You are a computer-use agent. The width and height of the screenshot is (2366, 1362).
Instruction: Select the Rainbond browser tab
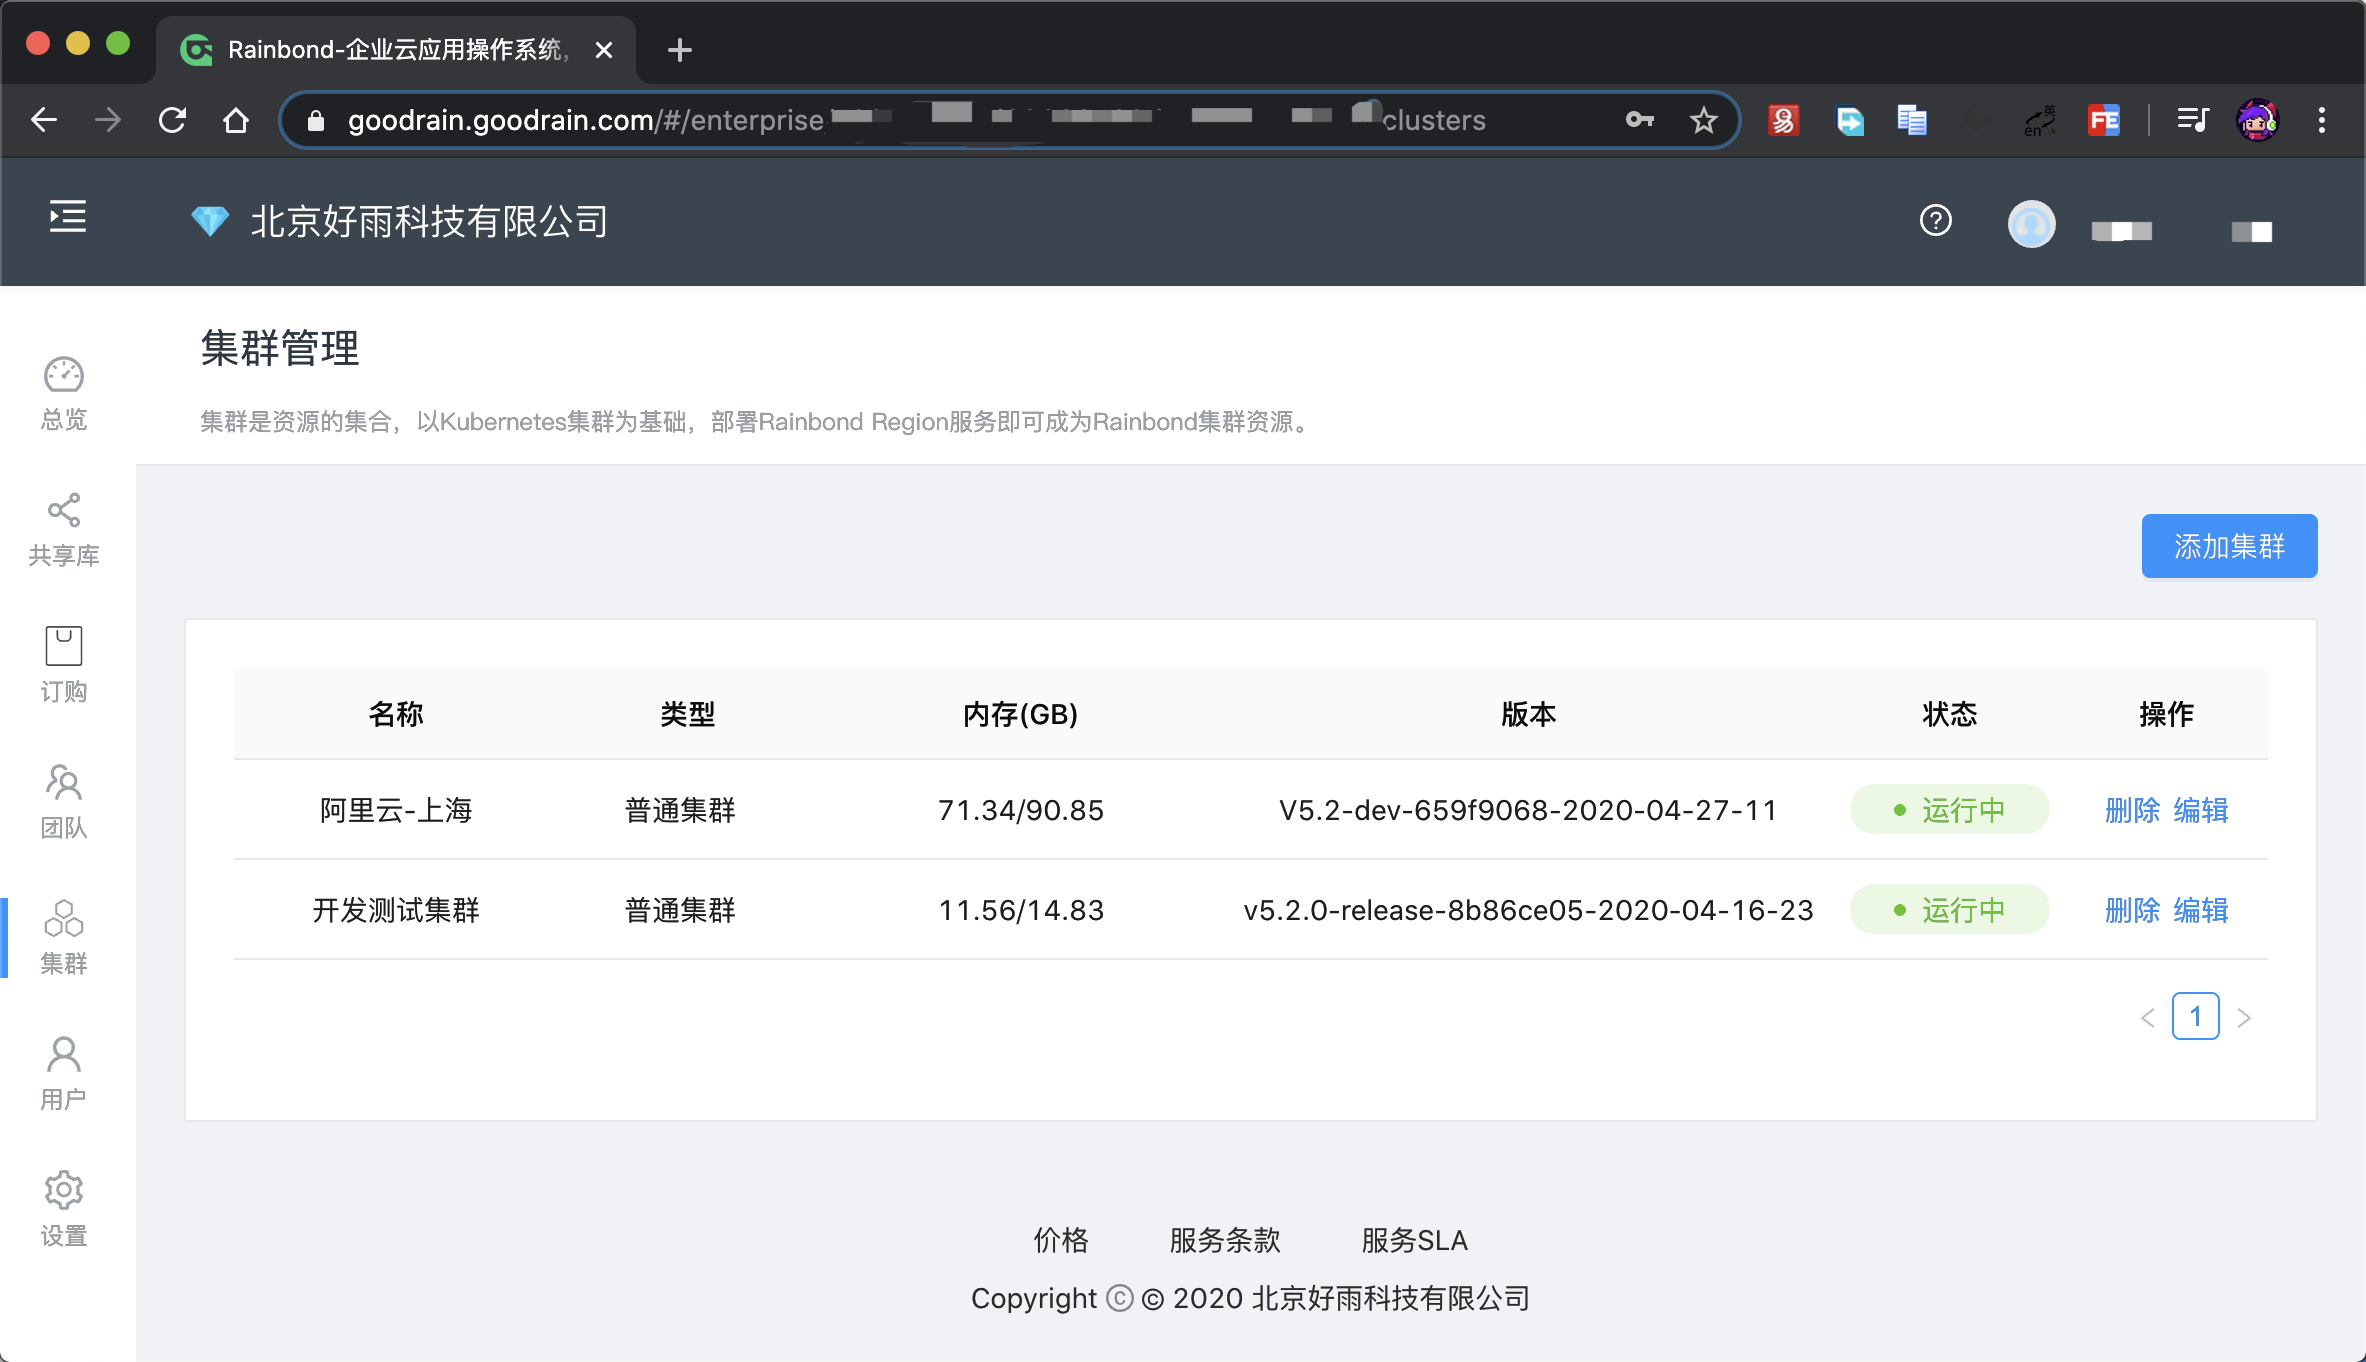click(x=396, y=50)
